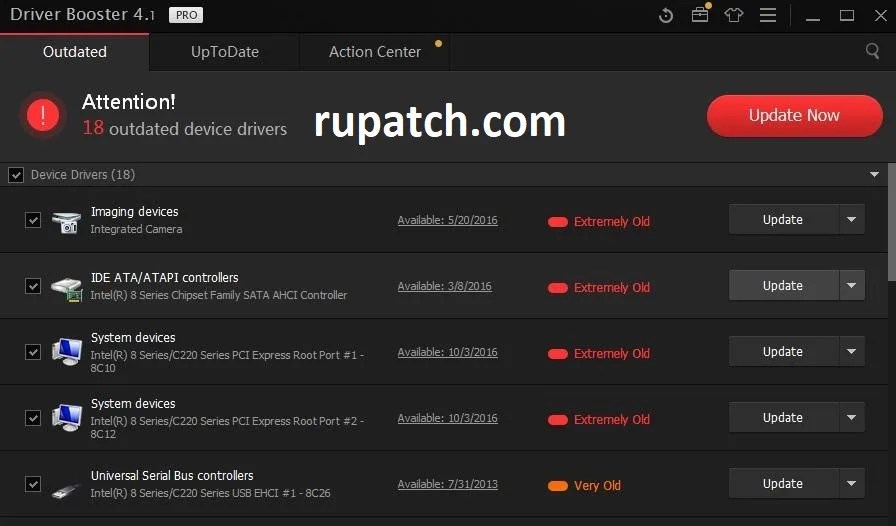Open the Available: 3/8/2016 link

click(x=445, y=286)
